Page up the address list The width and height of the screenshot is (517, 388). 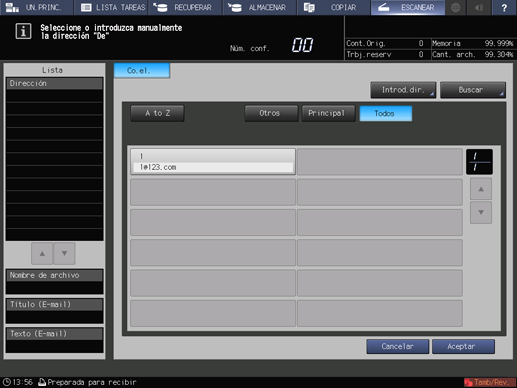click(x=481, y=189)
